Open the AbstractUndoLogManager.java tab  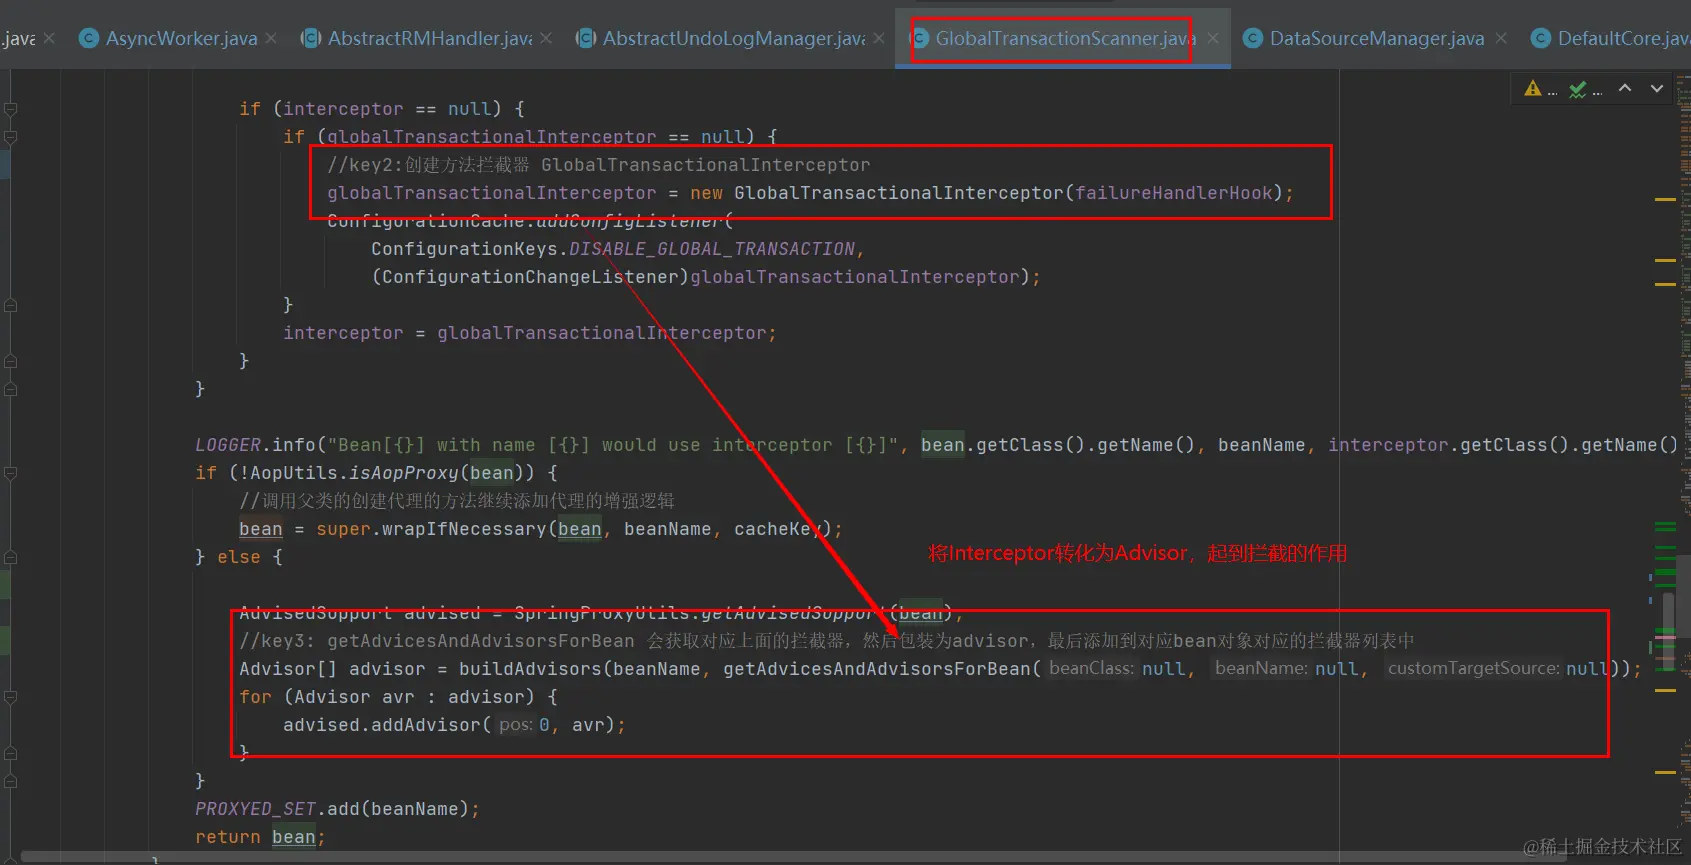coord(734,38)
